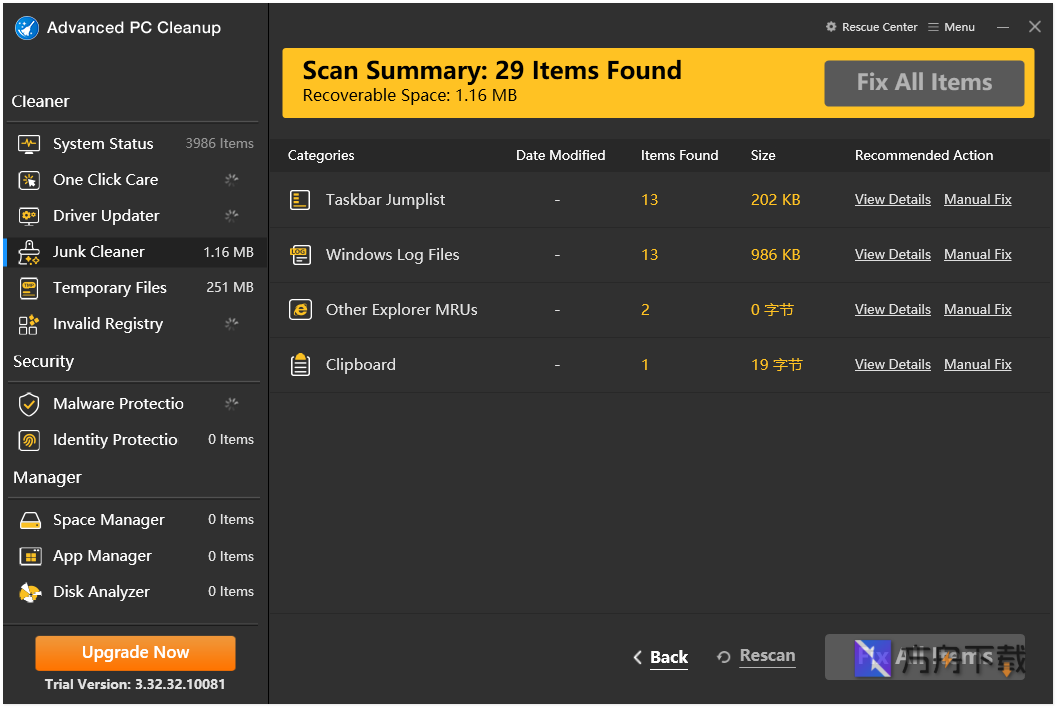Click the Rescan link
The height and width of the screenshot is (708, 1057).
pos(767,656)
